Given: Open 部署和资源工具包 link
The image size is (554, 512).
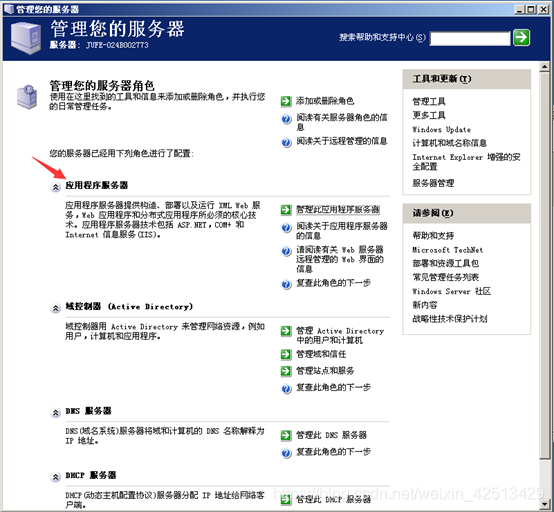Looking at the screenshot, I should tap(446, 264).
